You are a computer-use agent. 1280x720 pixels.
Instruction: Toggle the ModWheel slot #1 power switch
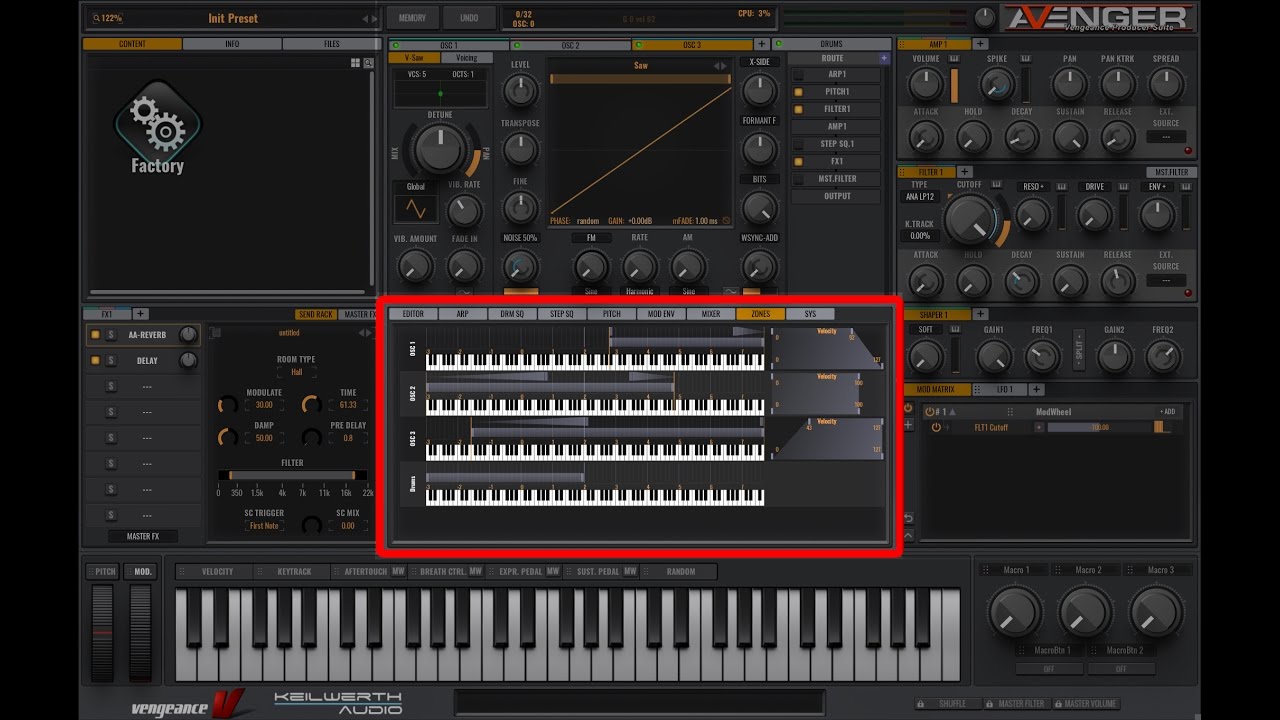pos(929,412)
